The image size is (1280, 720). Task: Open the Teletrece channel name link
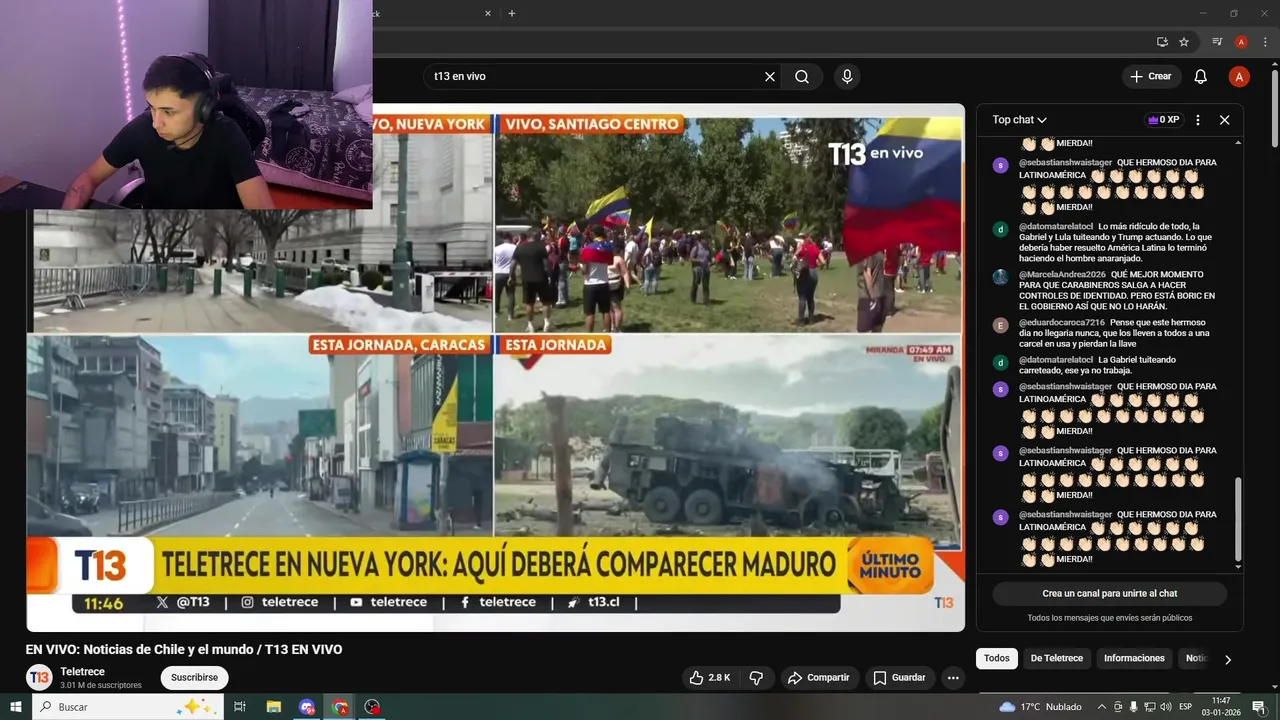(x=82, y=672)
